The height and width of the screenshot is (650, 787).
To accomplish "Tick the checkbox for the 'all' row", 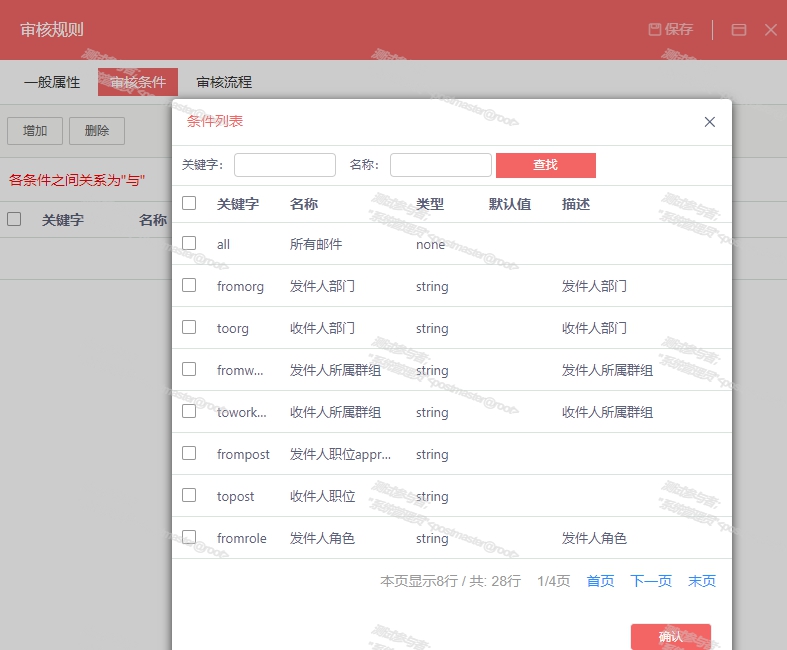I will pos(189,243).
